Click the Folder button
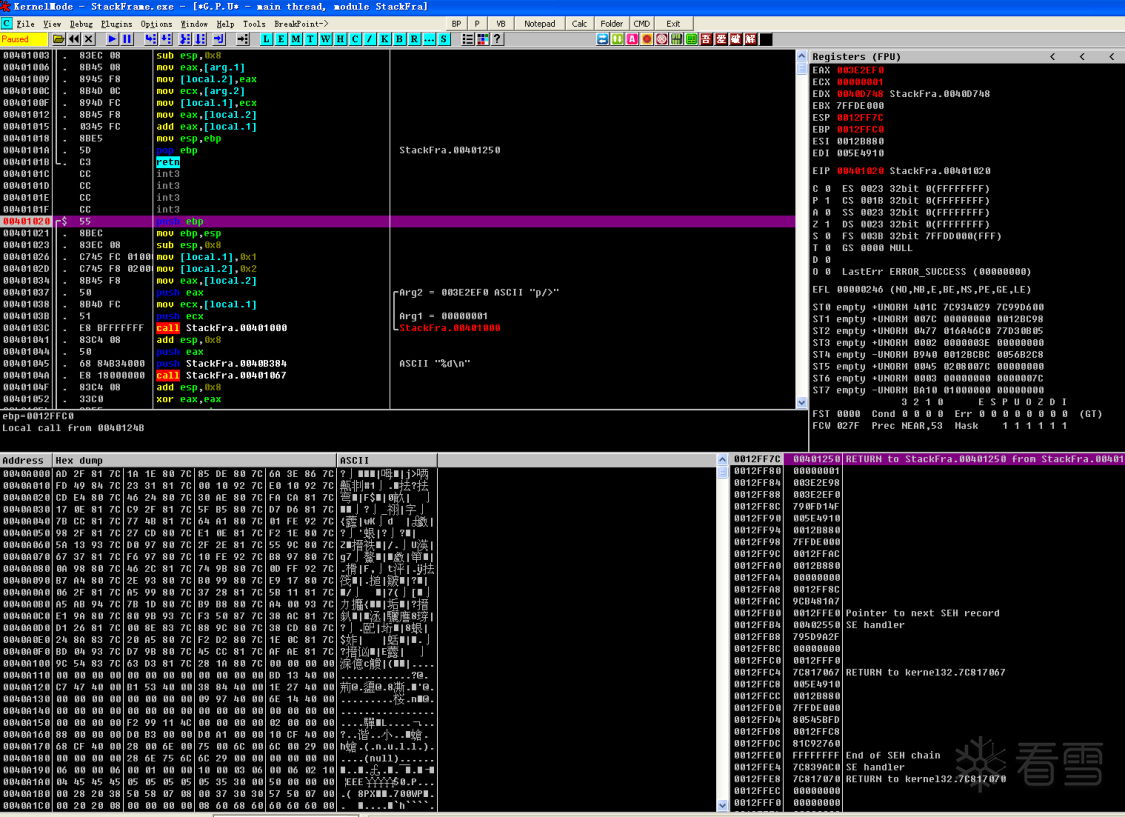1125x817 pixels. 612,24
